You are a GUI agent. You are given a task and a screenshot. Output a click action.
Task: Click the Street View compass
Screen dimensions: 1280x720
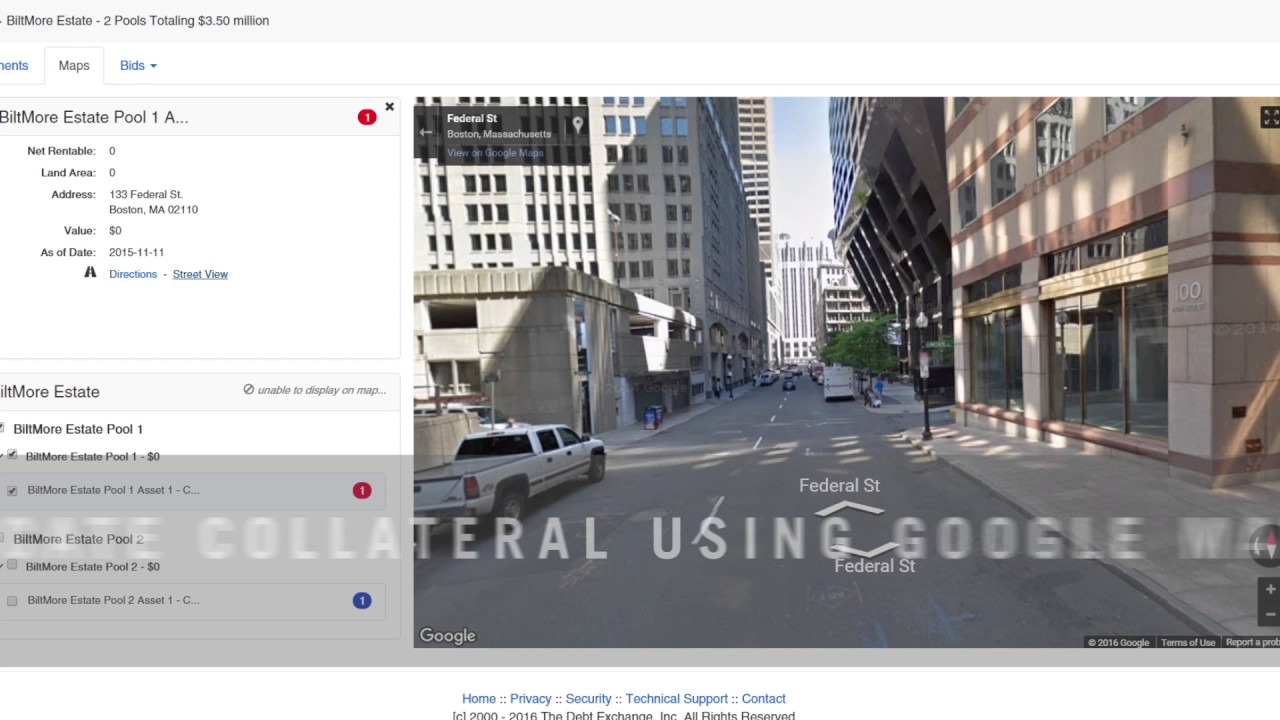tap(1270, 544)
